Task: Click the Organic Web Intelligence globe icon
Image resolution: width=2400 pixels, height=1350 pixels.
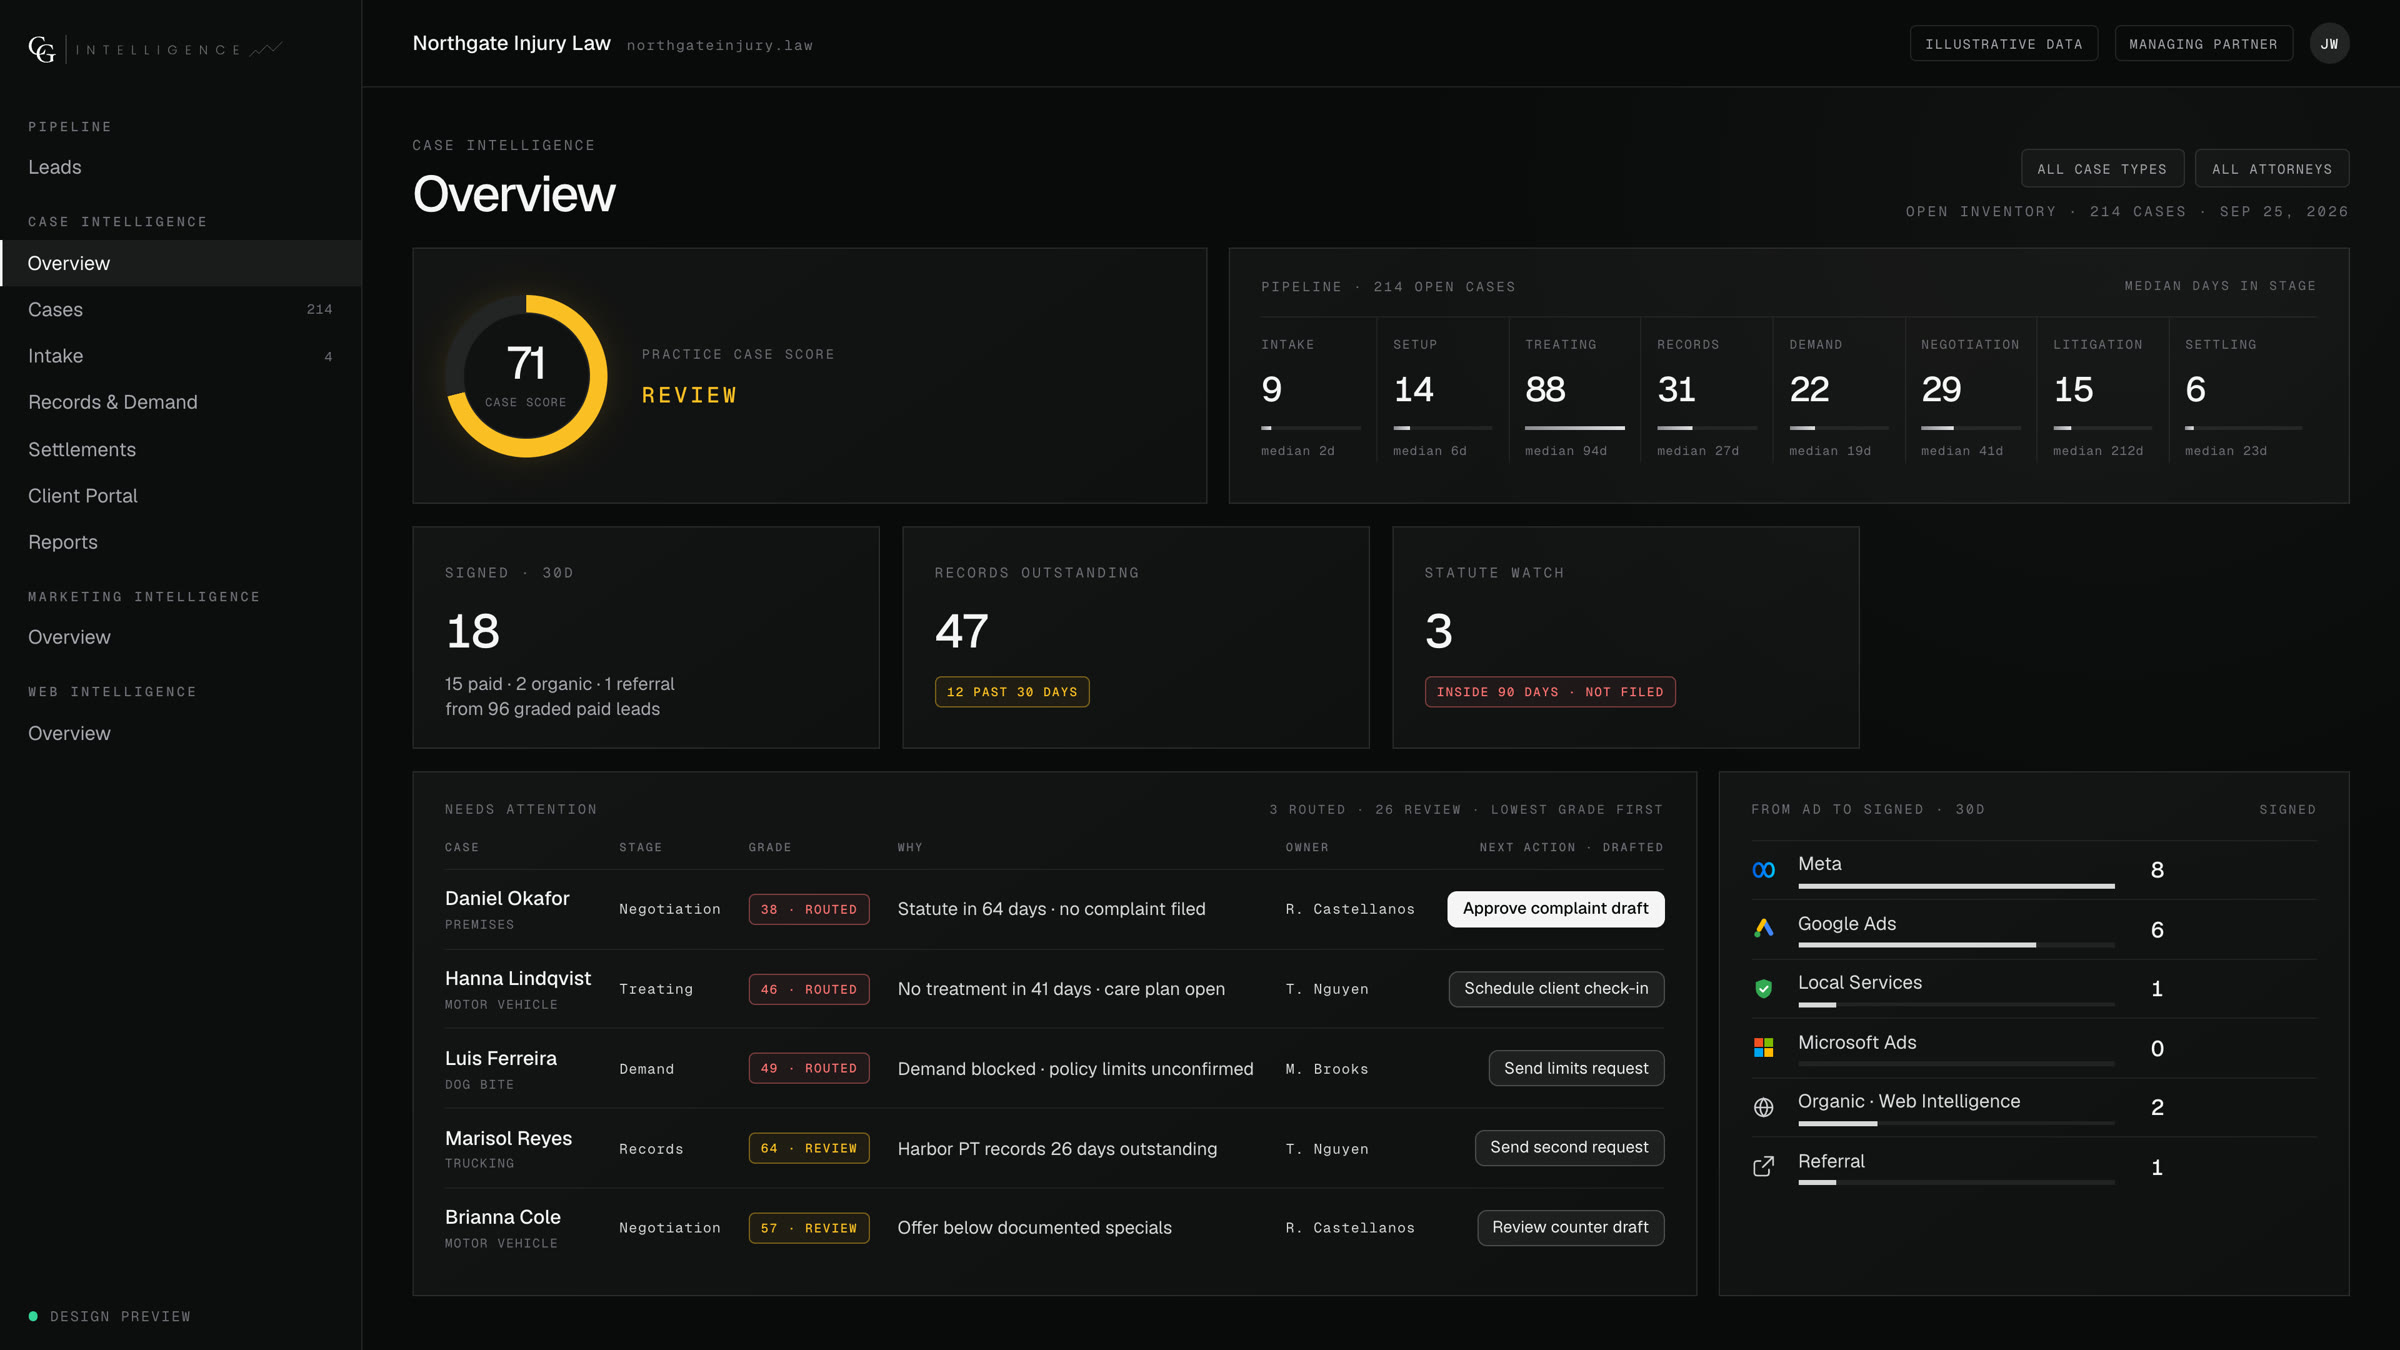Action: pyautogui.click(x=1764, y=1107)
